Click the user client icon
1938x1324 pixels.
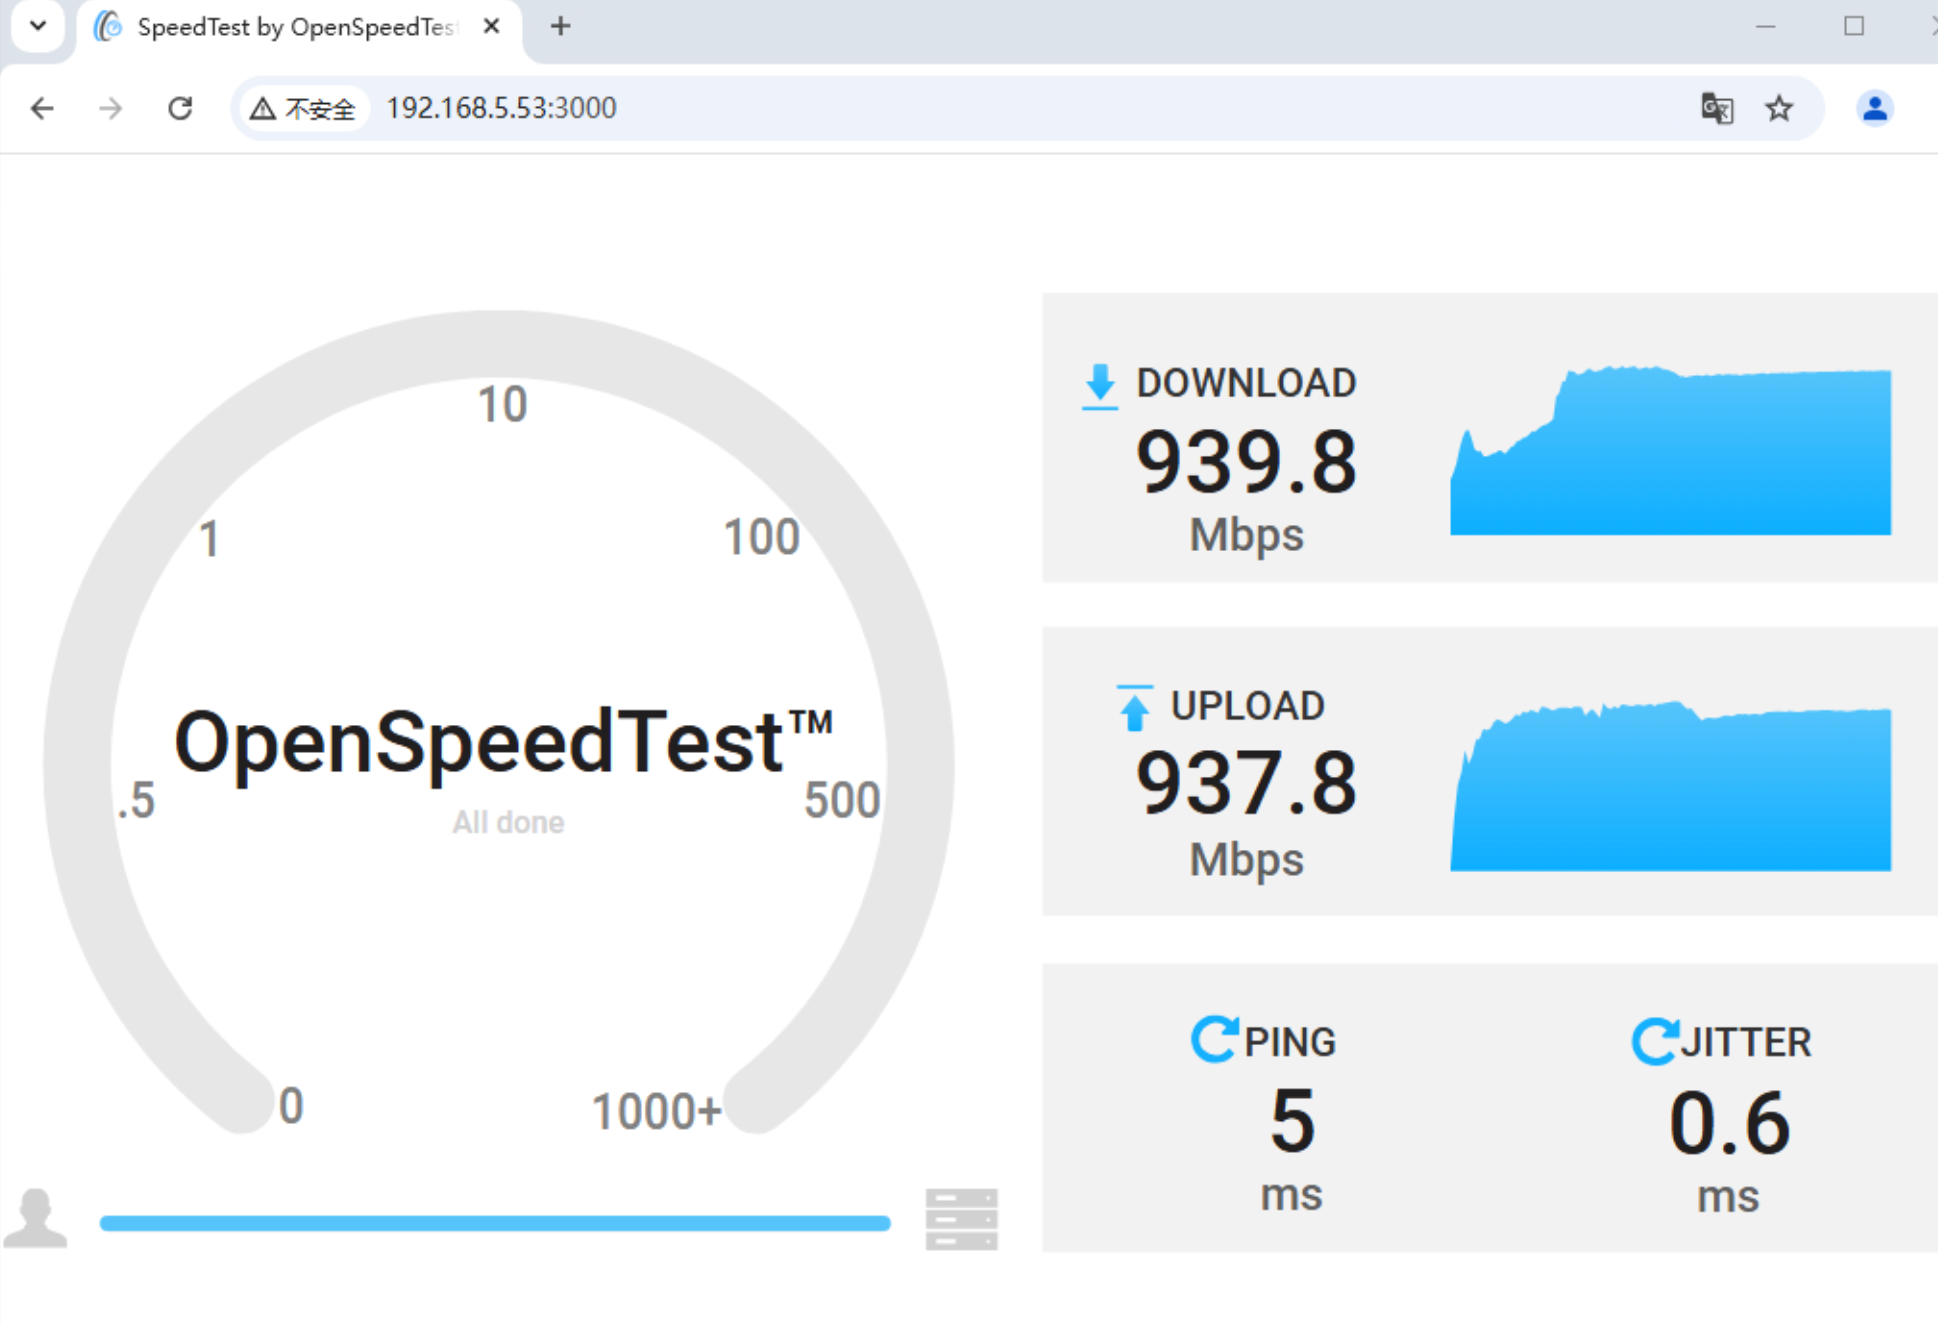pyautogui.click(x=36, y=1218)
